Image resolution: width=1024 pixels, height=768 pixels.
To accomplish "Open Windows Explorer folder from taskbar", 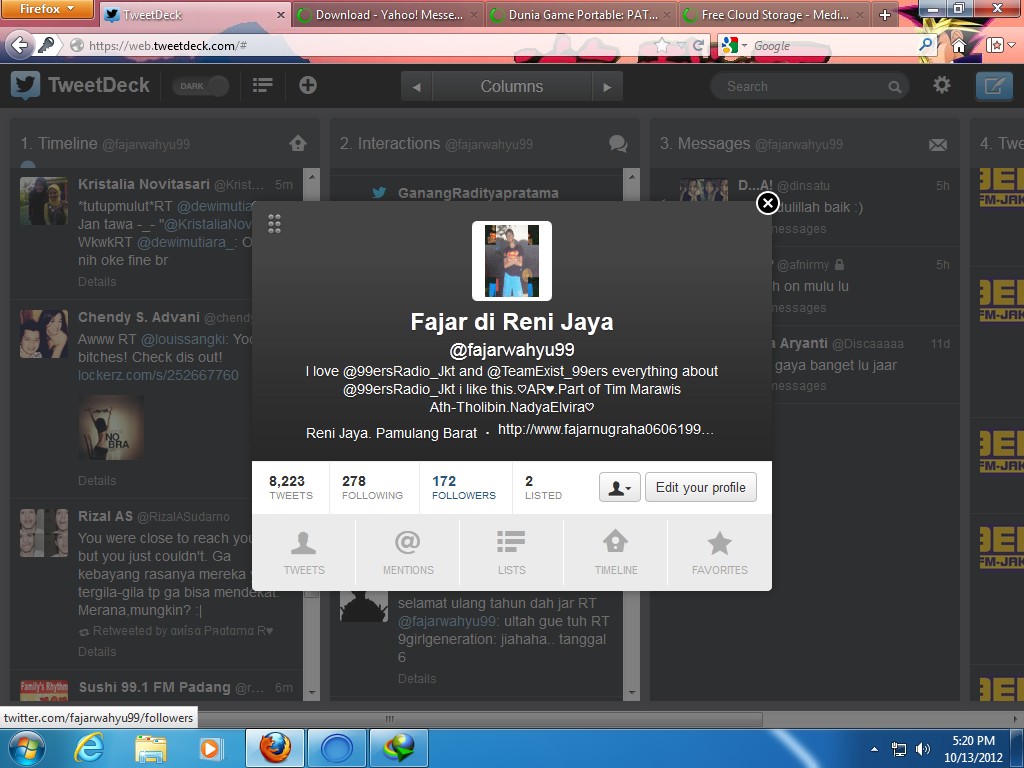I will tap(150, 748).
